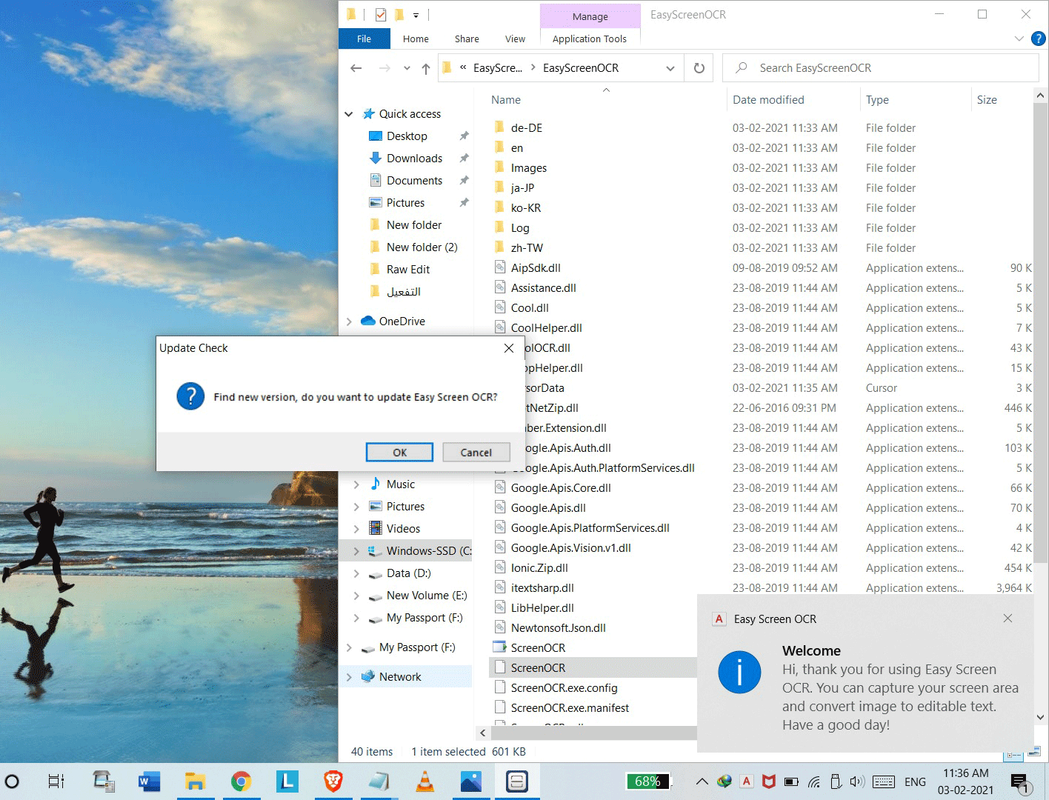This screenshot has width=1049, height=800.
Task: Expand the OneDrive tree node
Action: coord(349,322)
